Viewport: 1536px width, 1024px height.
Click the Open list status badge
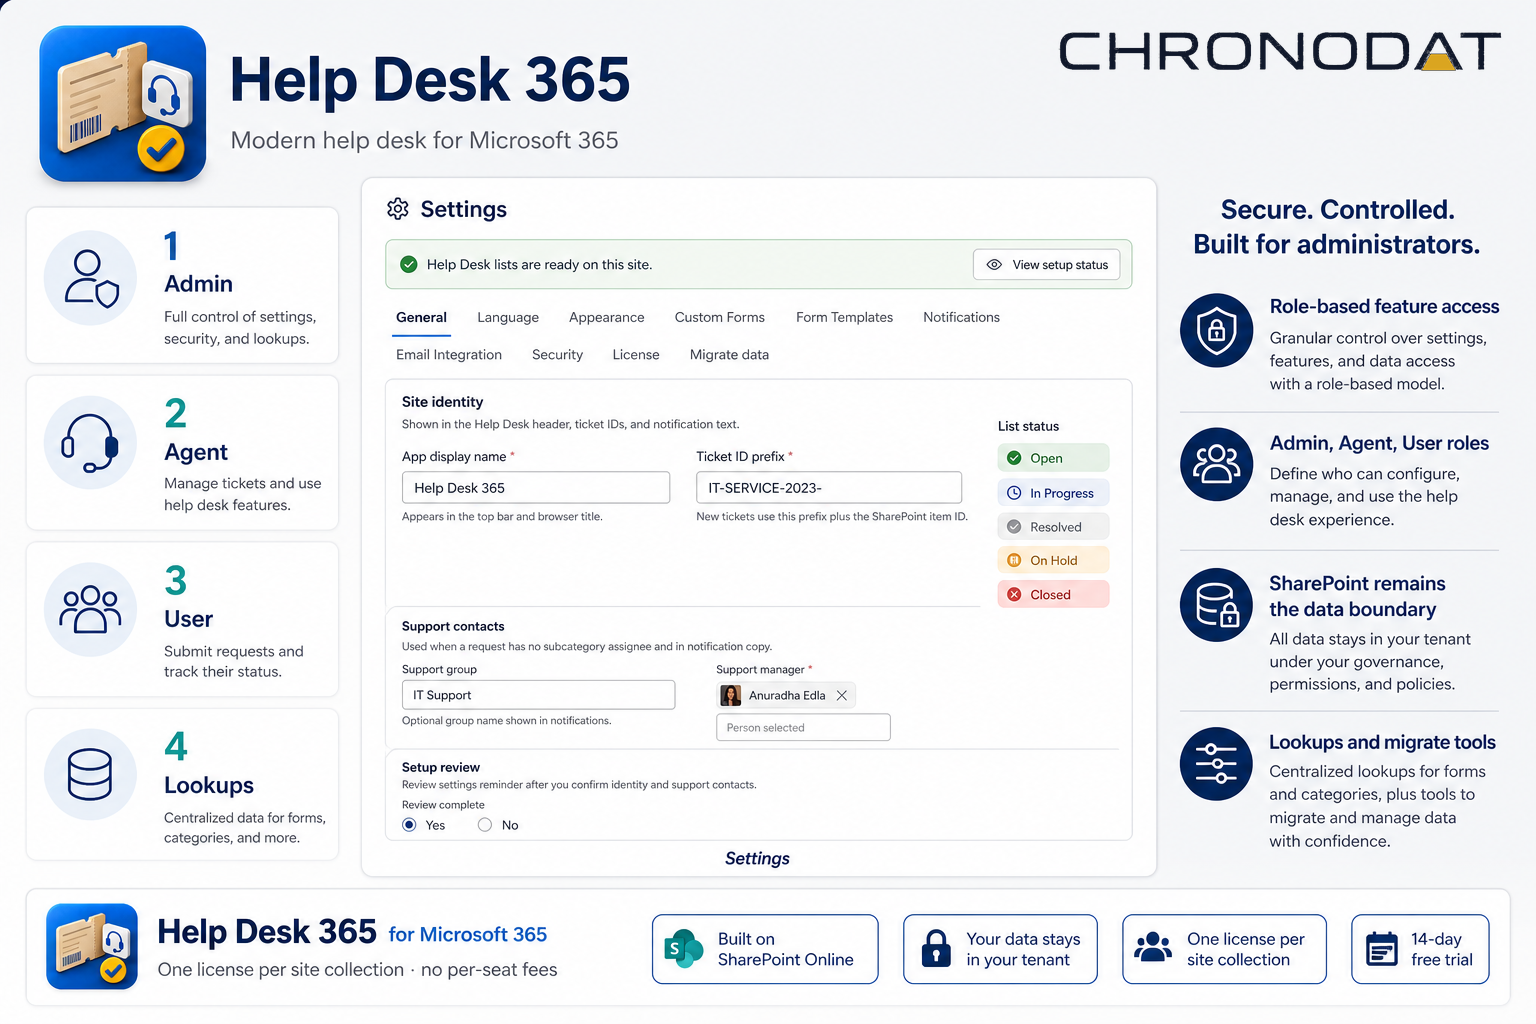click(1053, 458)
